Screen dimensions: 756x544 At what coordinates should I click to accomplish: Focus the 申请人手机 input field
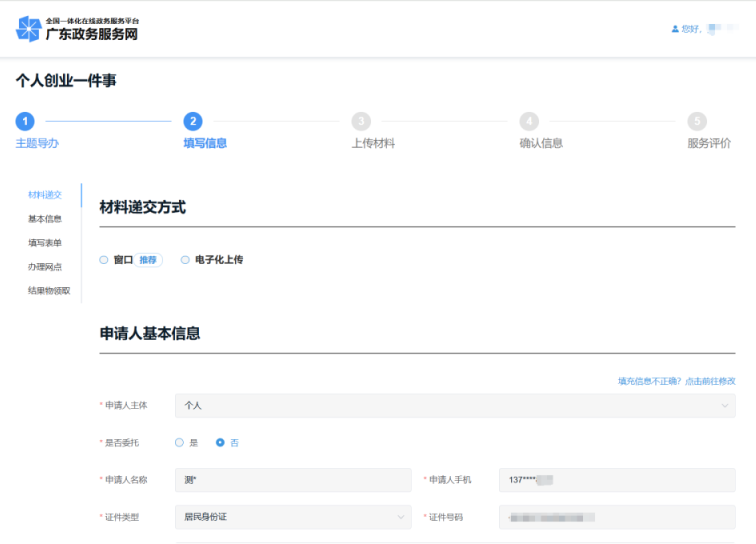click(617, 480)
